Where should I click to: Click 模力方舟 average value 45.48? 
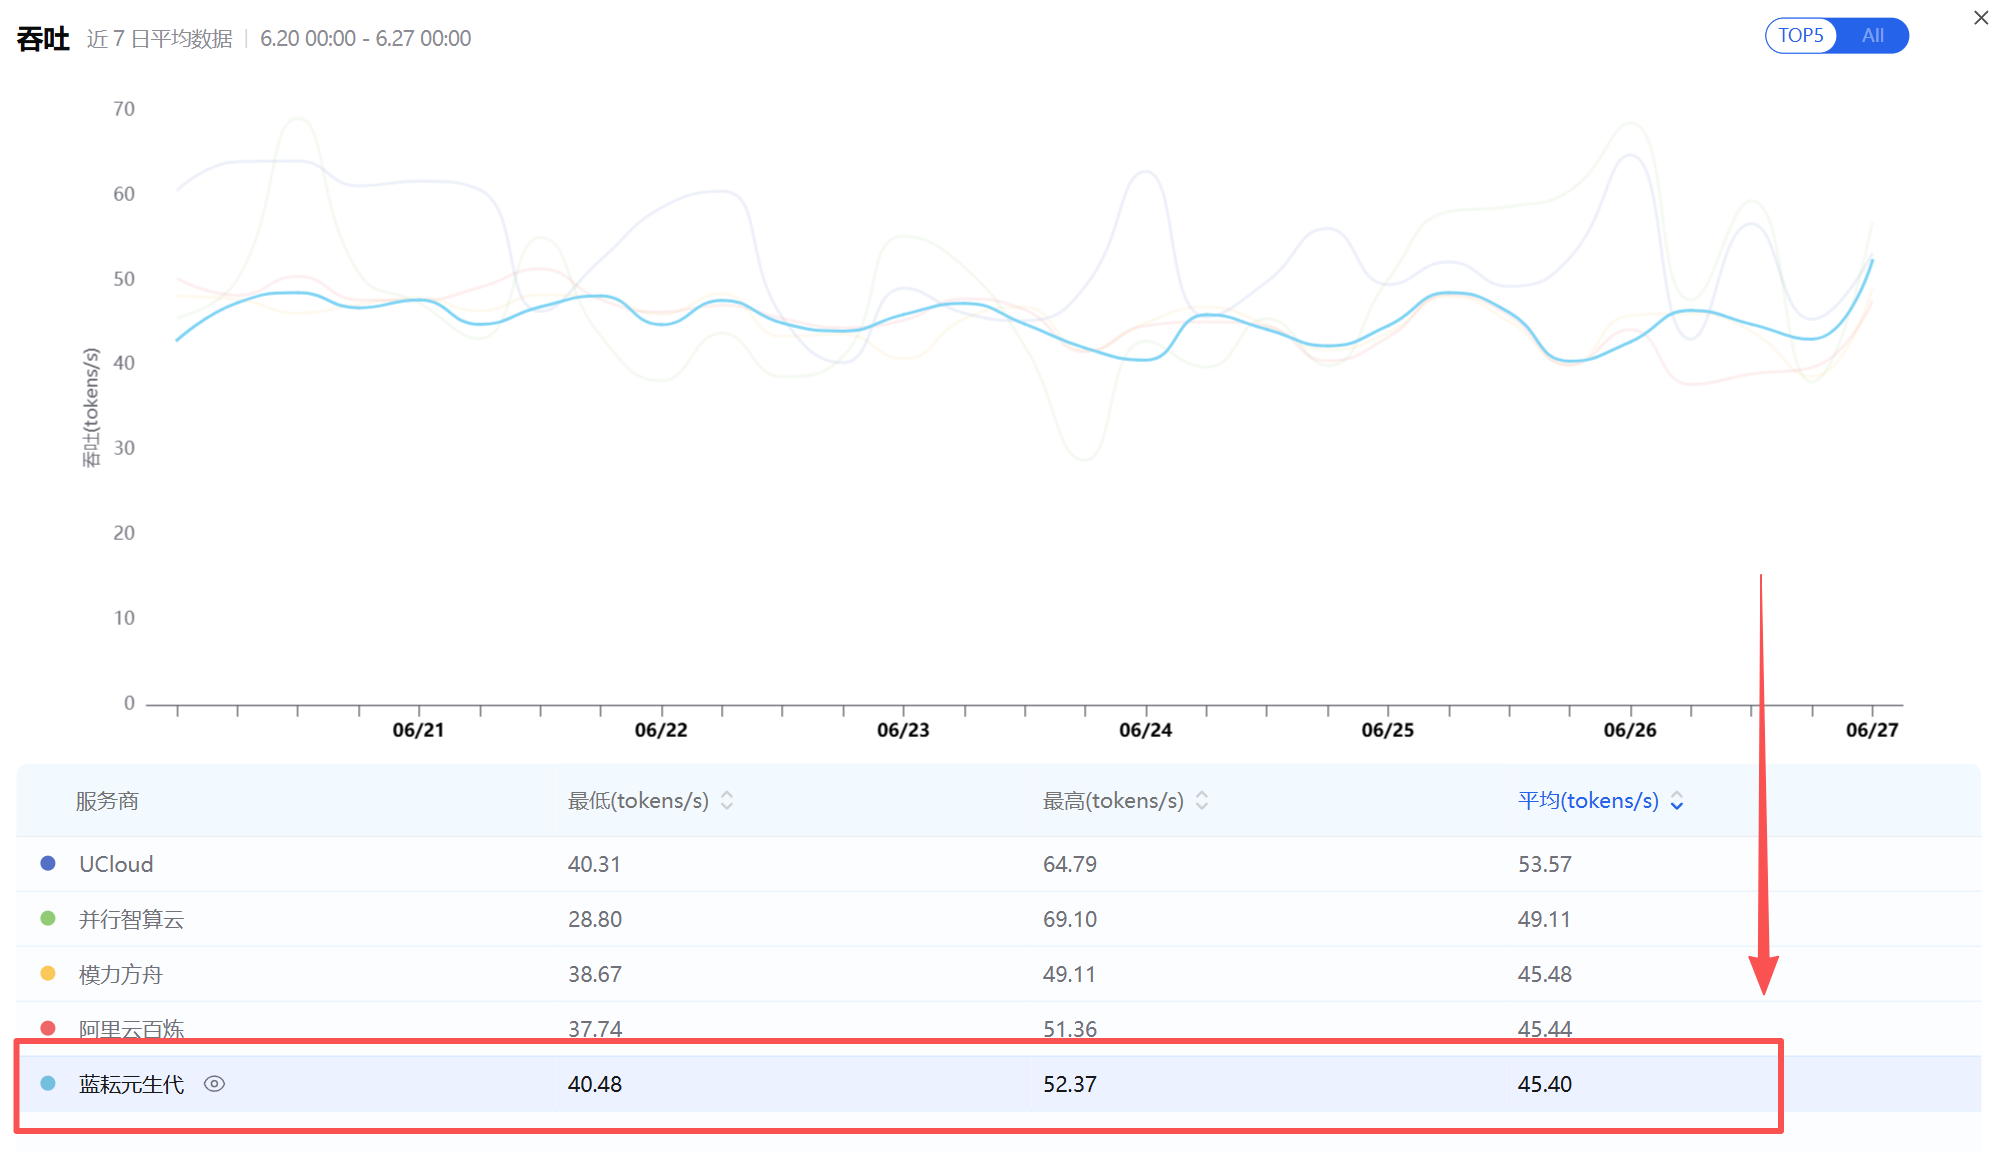click(x=1545, y=974)
